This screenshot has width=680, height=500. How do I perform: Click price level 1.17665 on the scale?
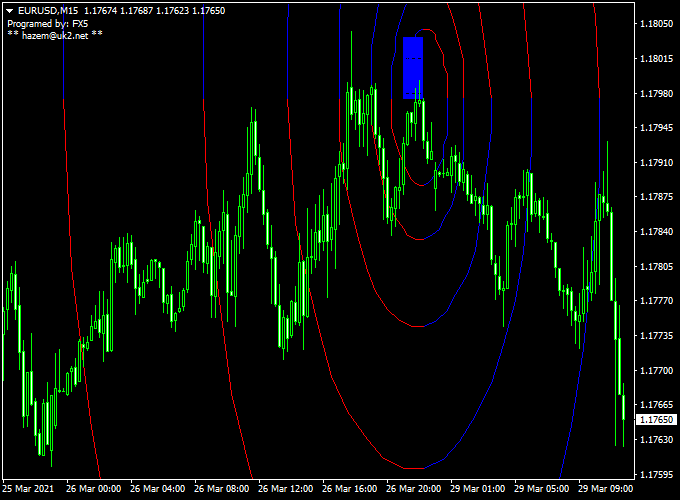pos(657,405)
